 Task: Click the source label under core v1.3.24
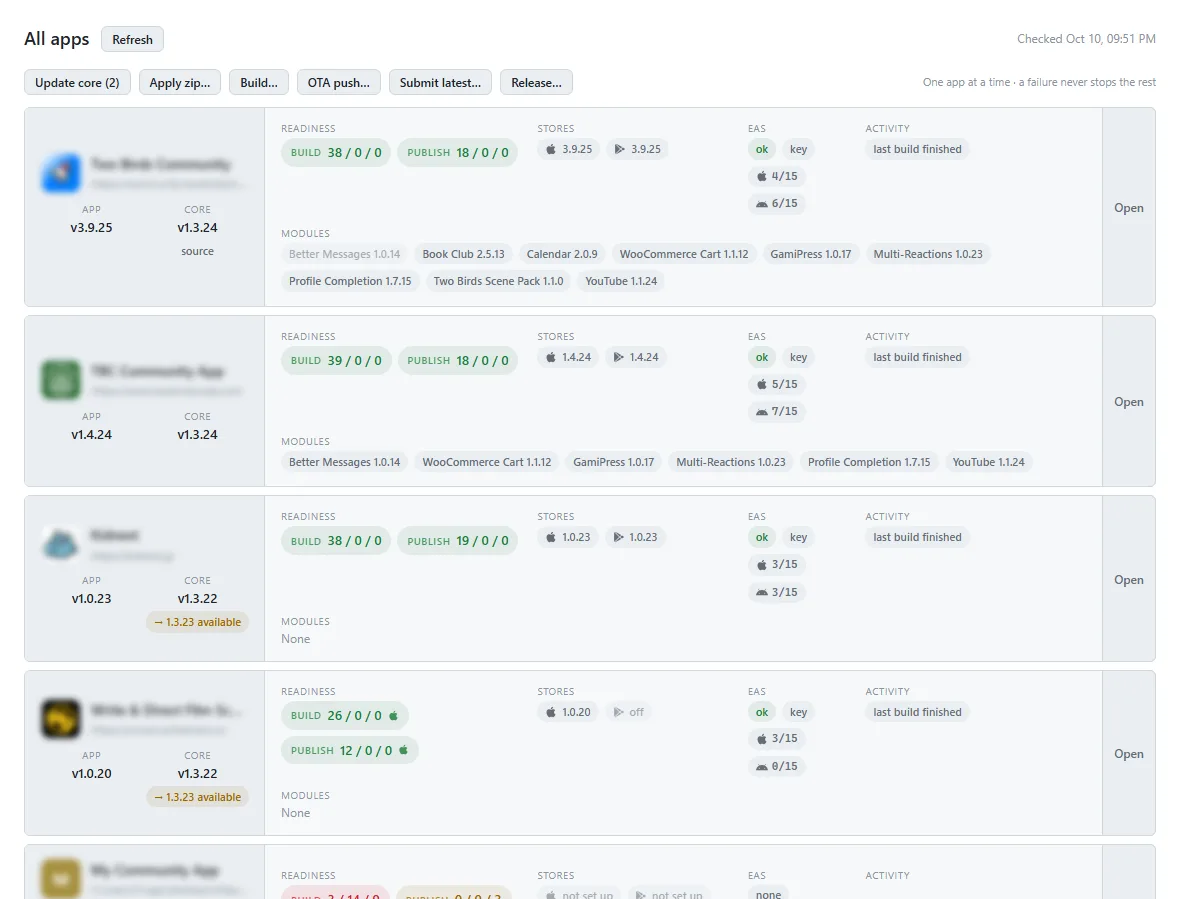click(x=197, y=251)
